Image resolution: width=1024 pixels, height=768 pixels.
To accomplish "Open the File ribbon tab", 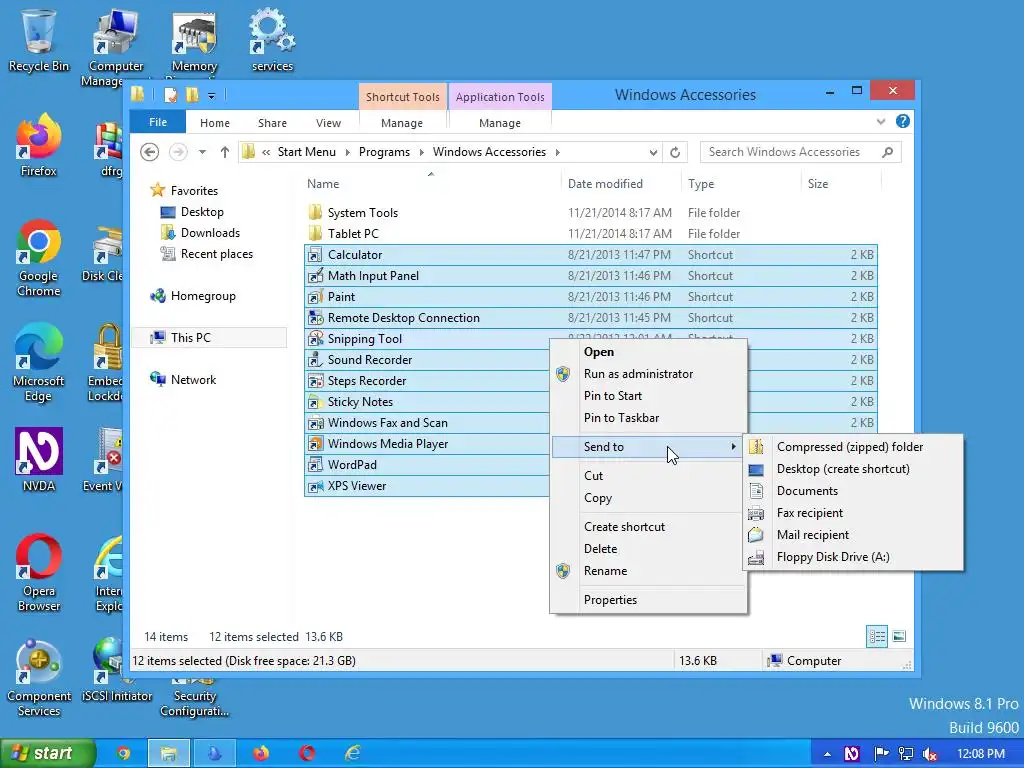I will click(x=158, y=122).
